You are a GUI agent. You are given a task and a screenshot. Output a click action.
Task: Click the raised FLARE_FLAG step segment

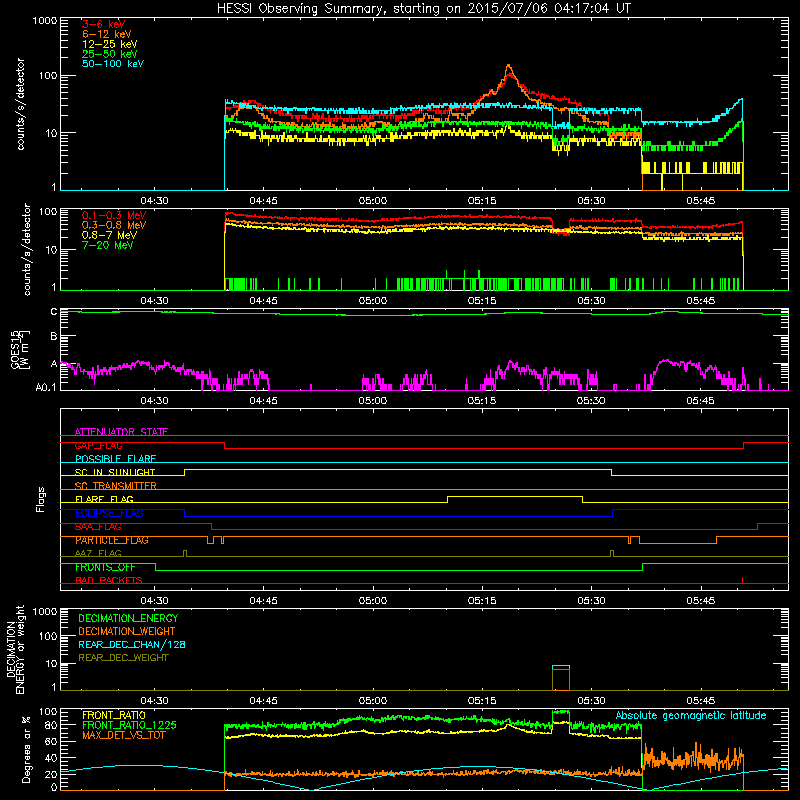pos(515,496)
